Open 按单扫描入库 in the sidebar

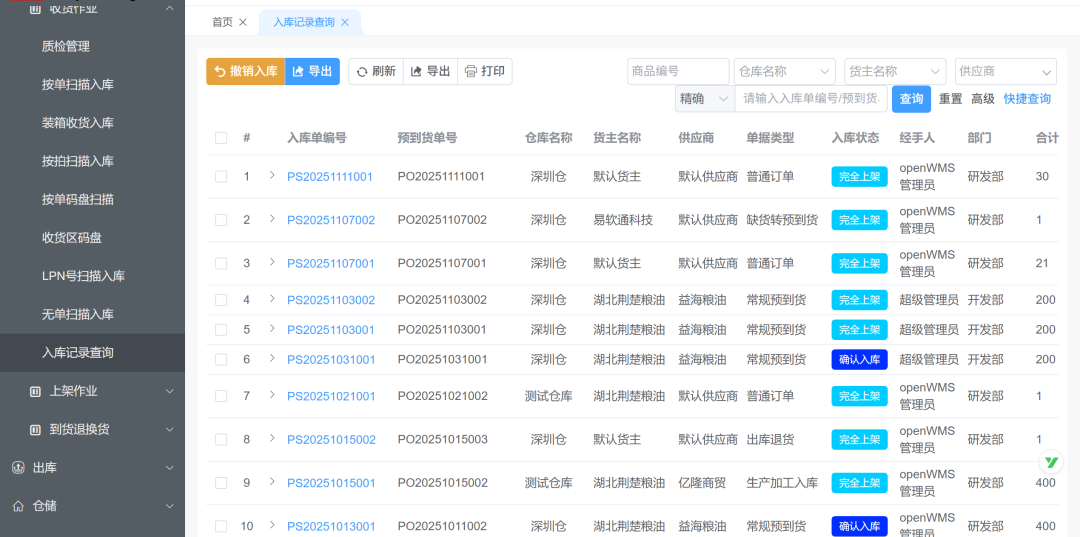pos(78,85)
